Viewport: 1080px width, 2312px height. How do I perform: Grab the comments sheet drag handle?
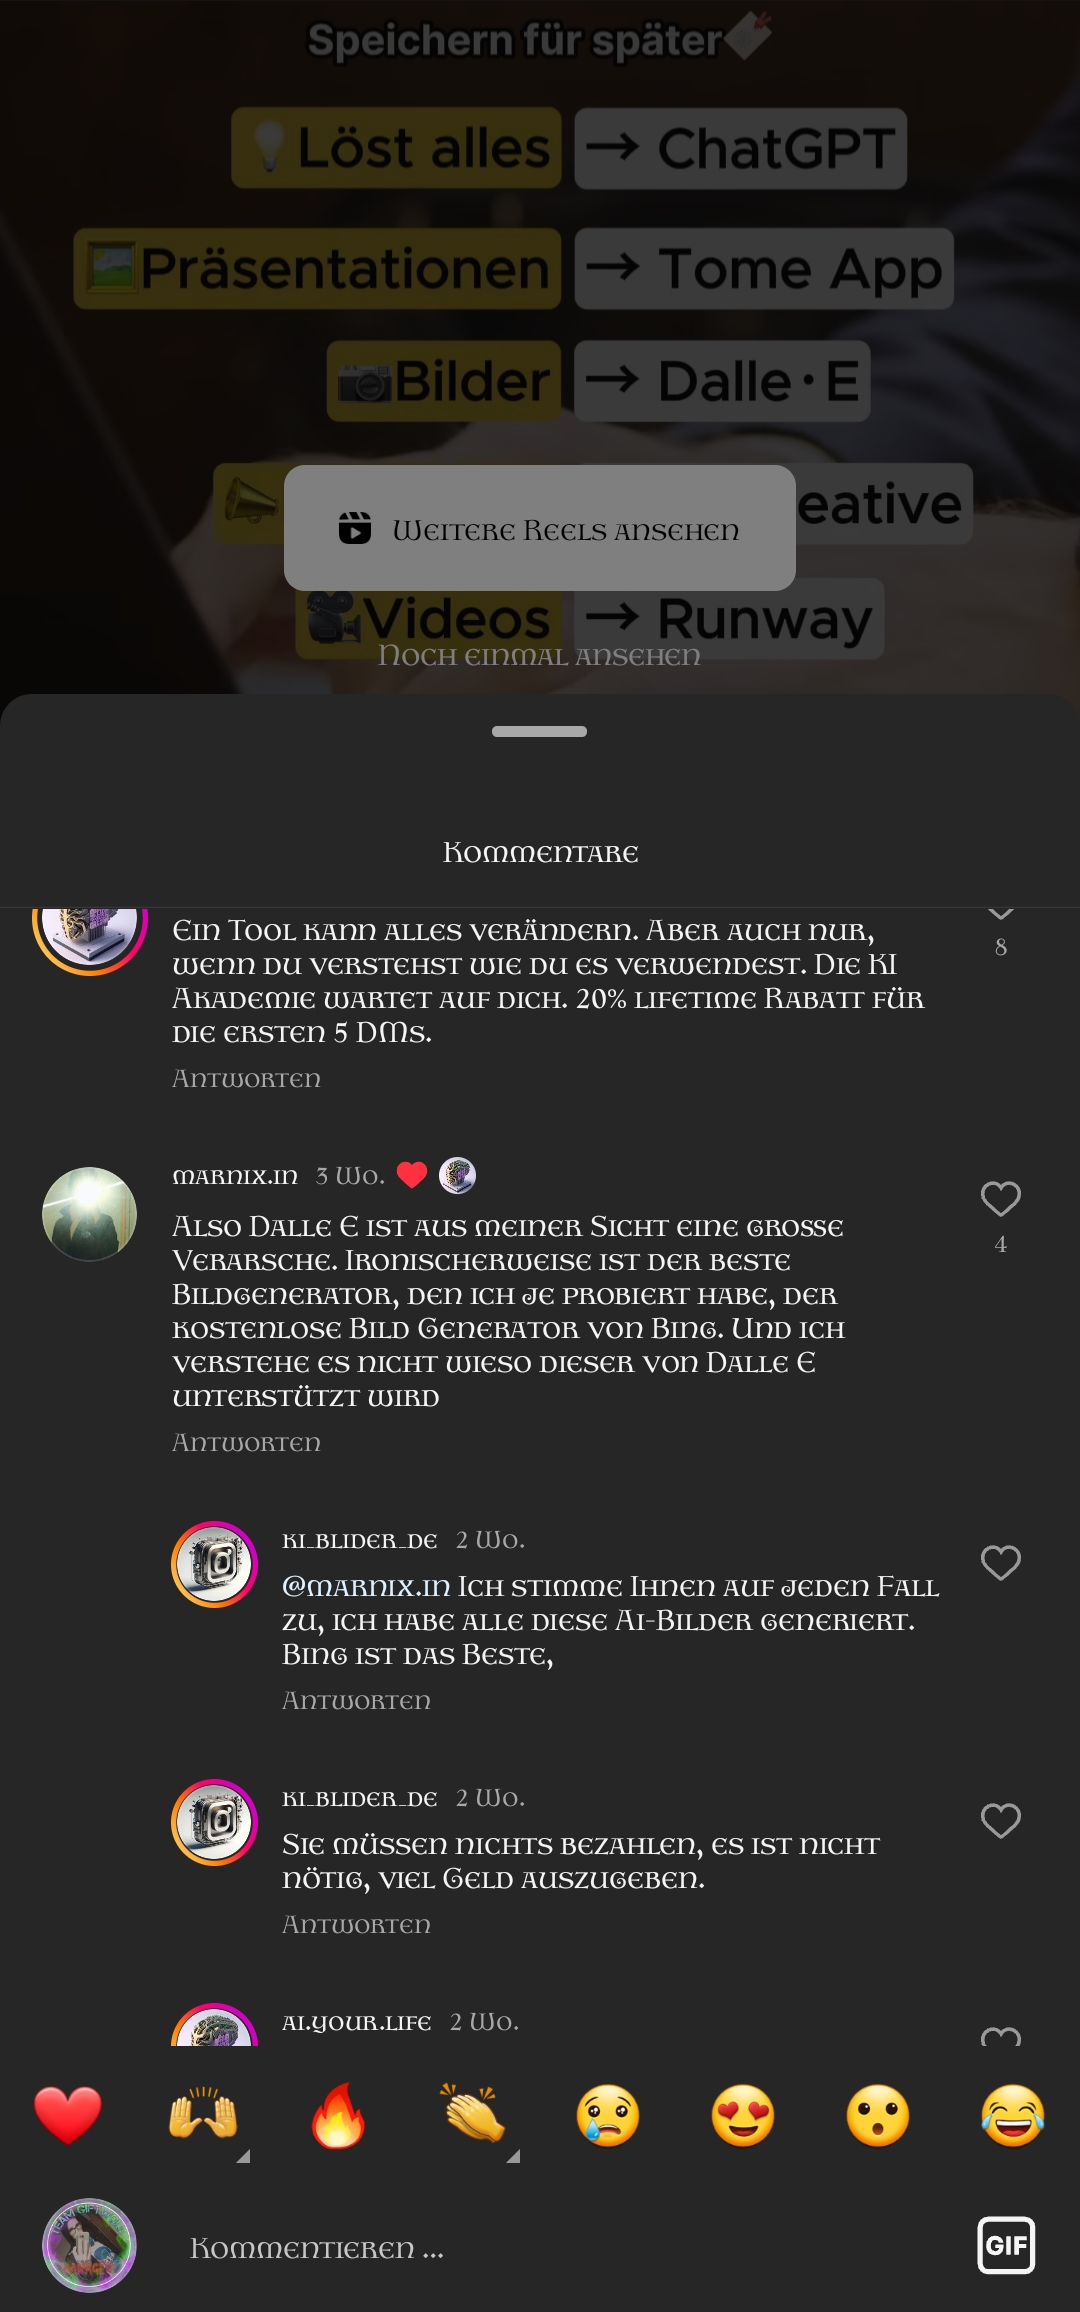540,731
